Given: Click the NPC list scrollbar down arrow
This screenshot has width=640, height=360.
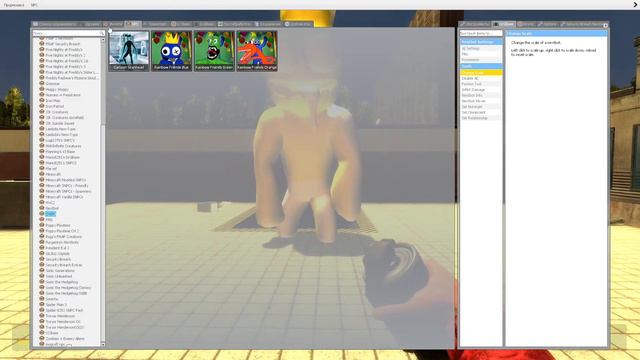Looking at the screenshot, I should click(x=103, y=344).
